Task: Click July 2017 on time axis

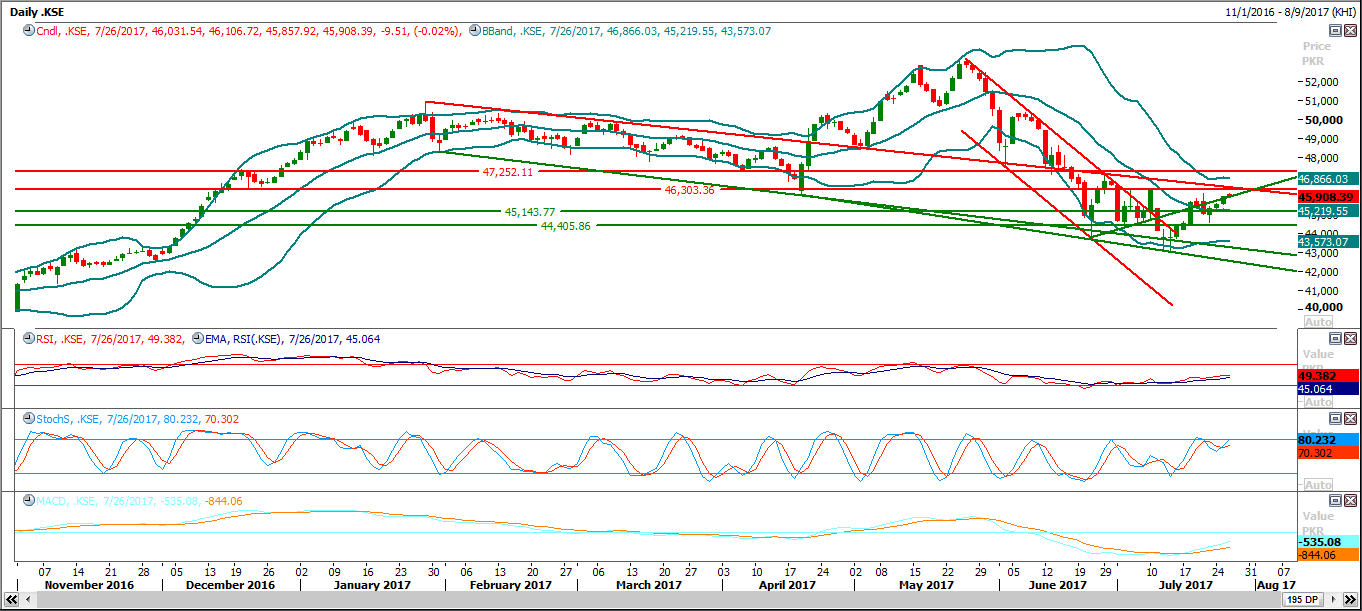Action: (1187, 584)
